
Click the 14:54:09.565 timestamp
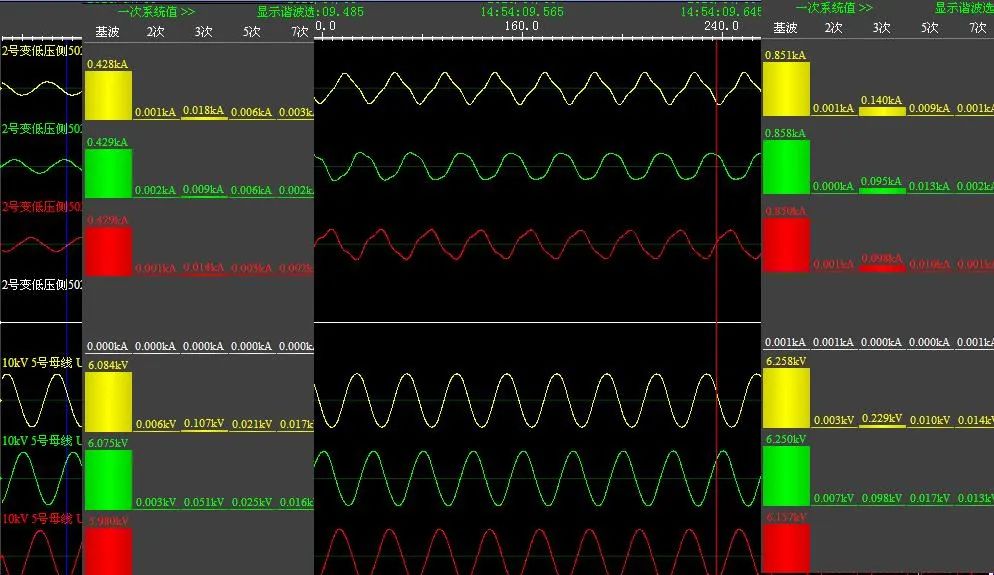pos(522,12)
